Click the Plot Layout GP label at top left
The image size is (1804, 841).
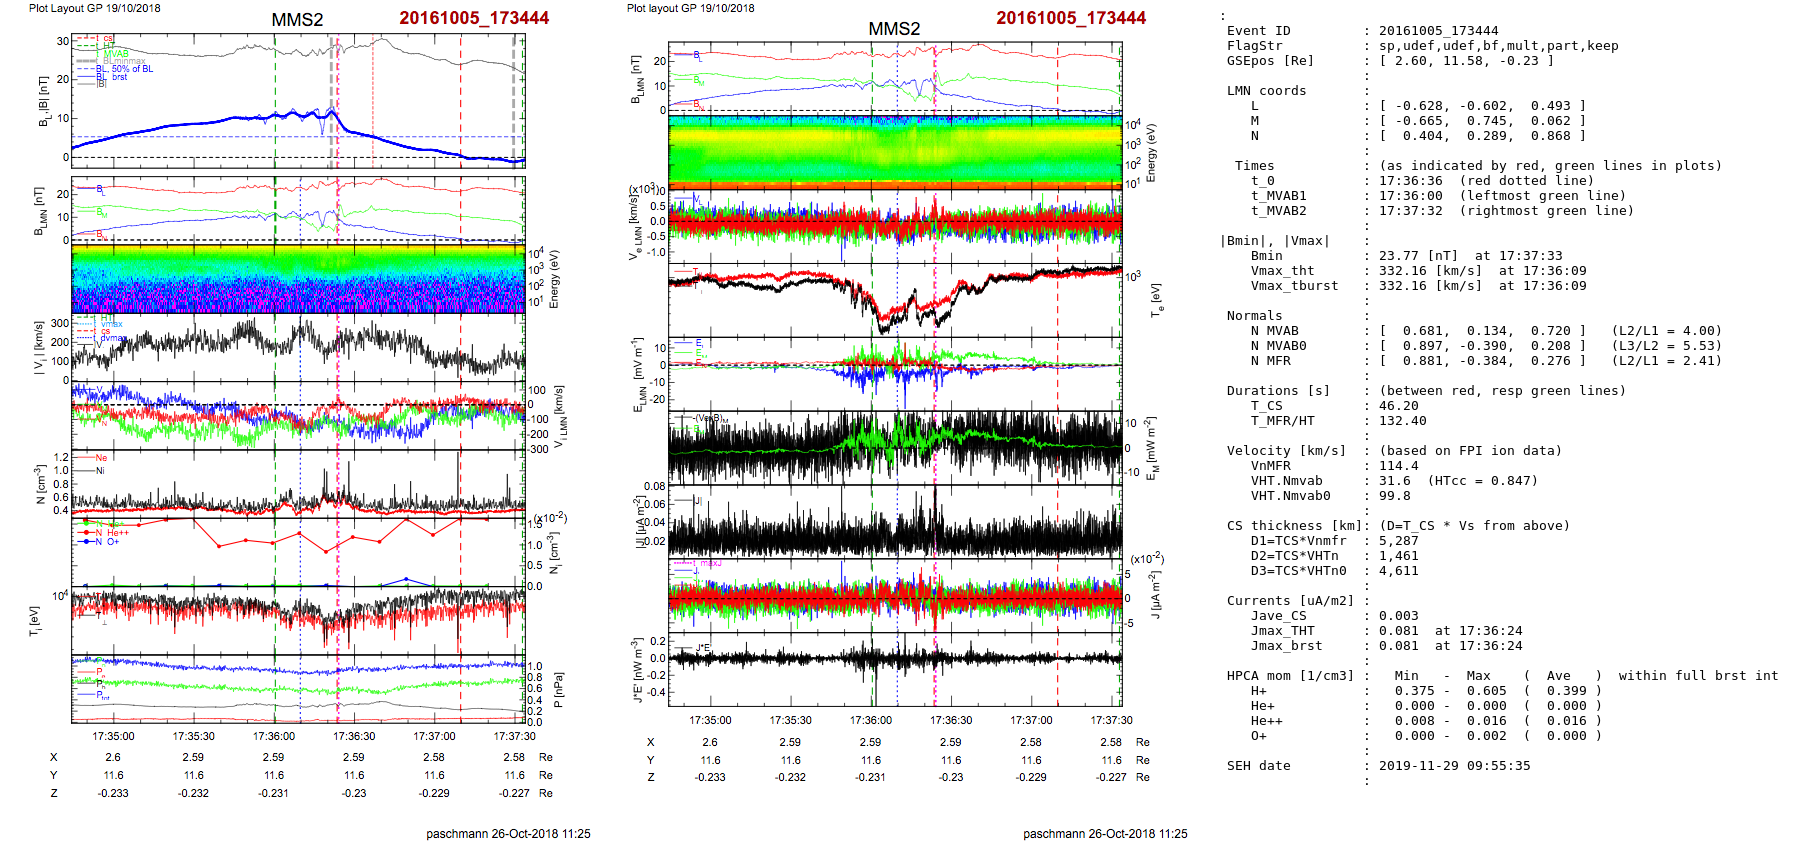(x=94, y=8)
